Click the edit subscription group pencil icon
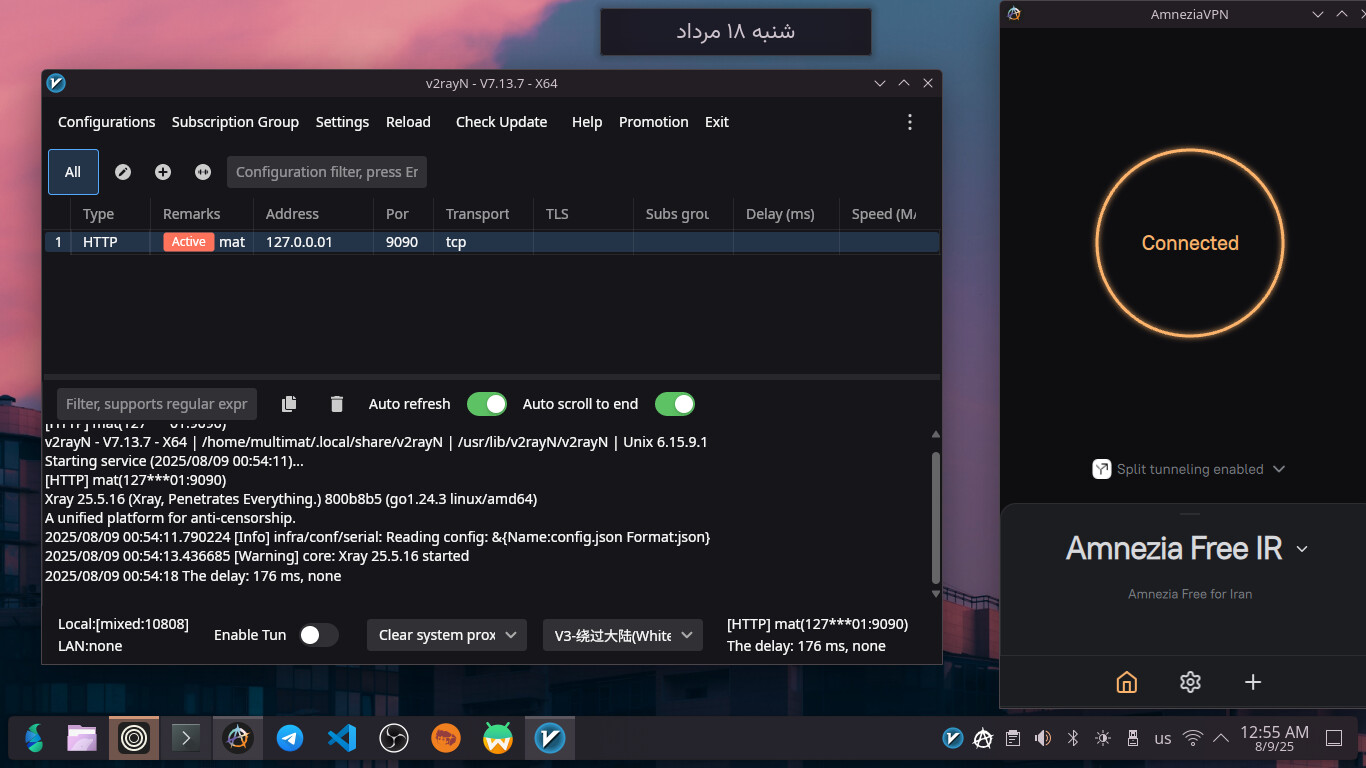 (123, 172)
